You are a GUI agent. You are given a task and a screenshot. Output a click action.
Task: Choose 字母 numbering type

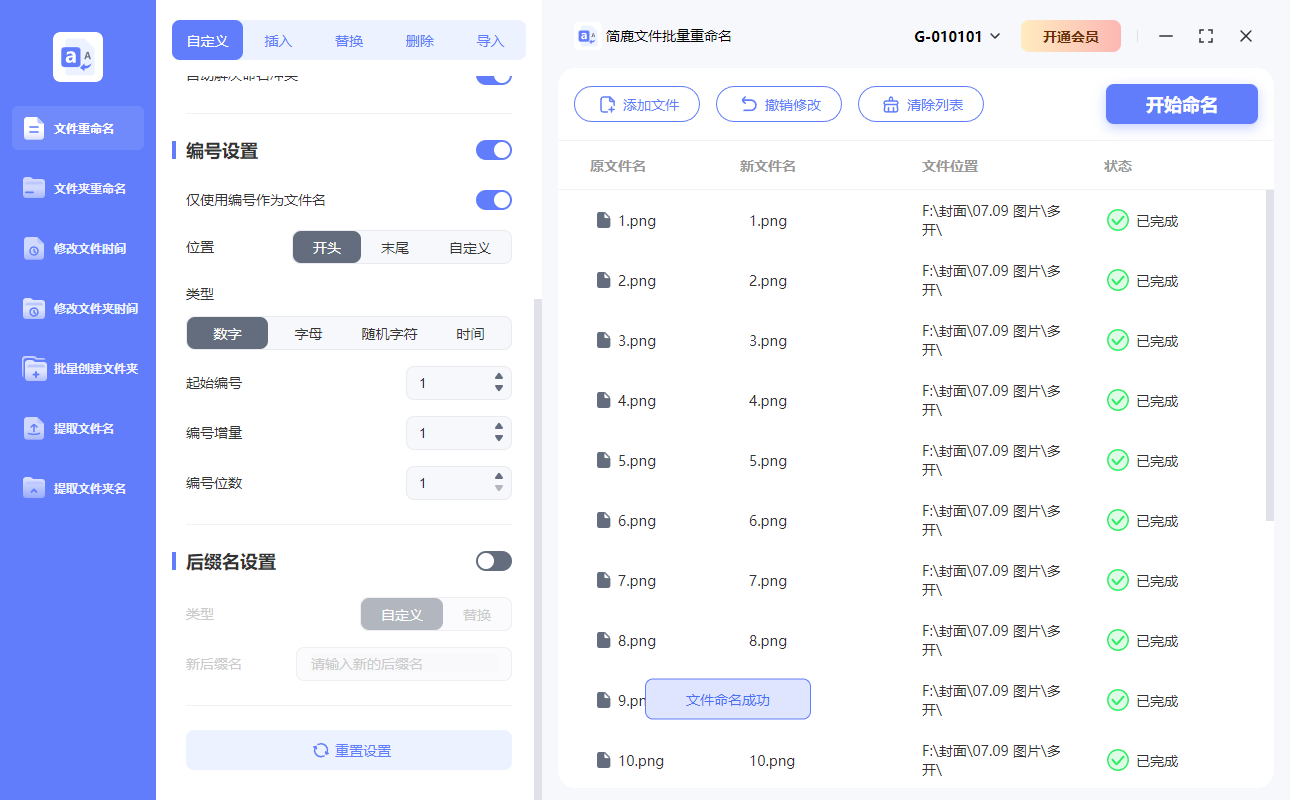pos(309,333)
